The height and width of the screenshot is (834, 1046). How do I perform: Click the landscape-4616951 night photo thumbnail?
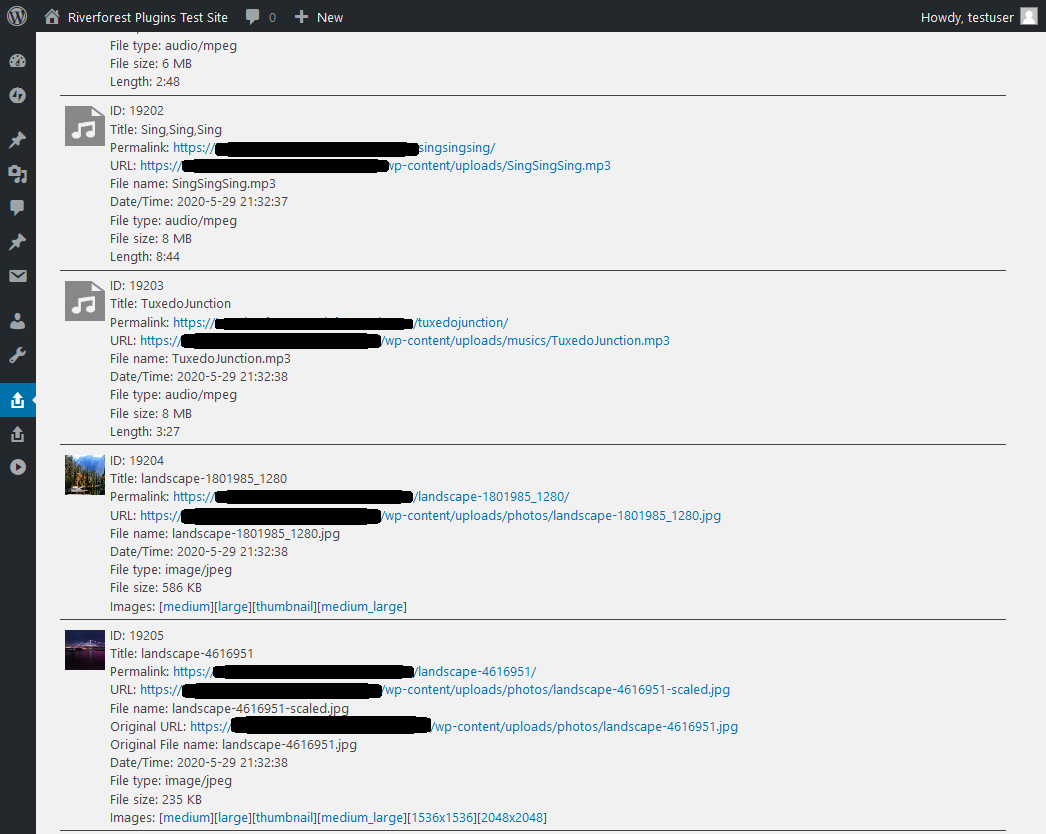pyautogui.click(x=85, y=650)
